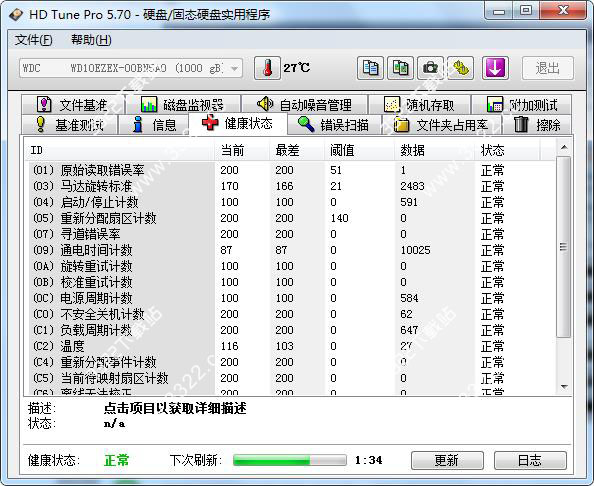
Task: Select row (05) 重新分配扇区计数
Action: coord(292,218)
